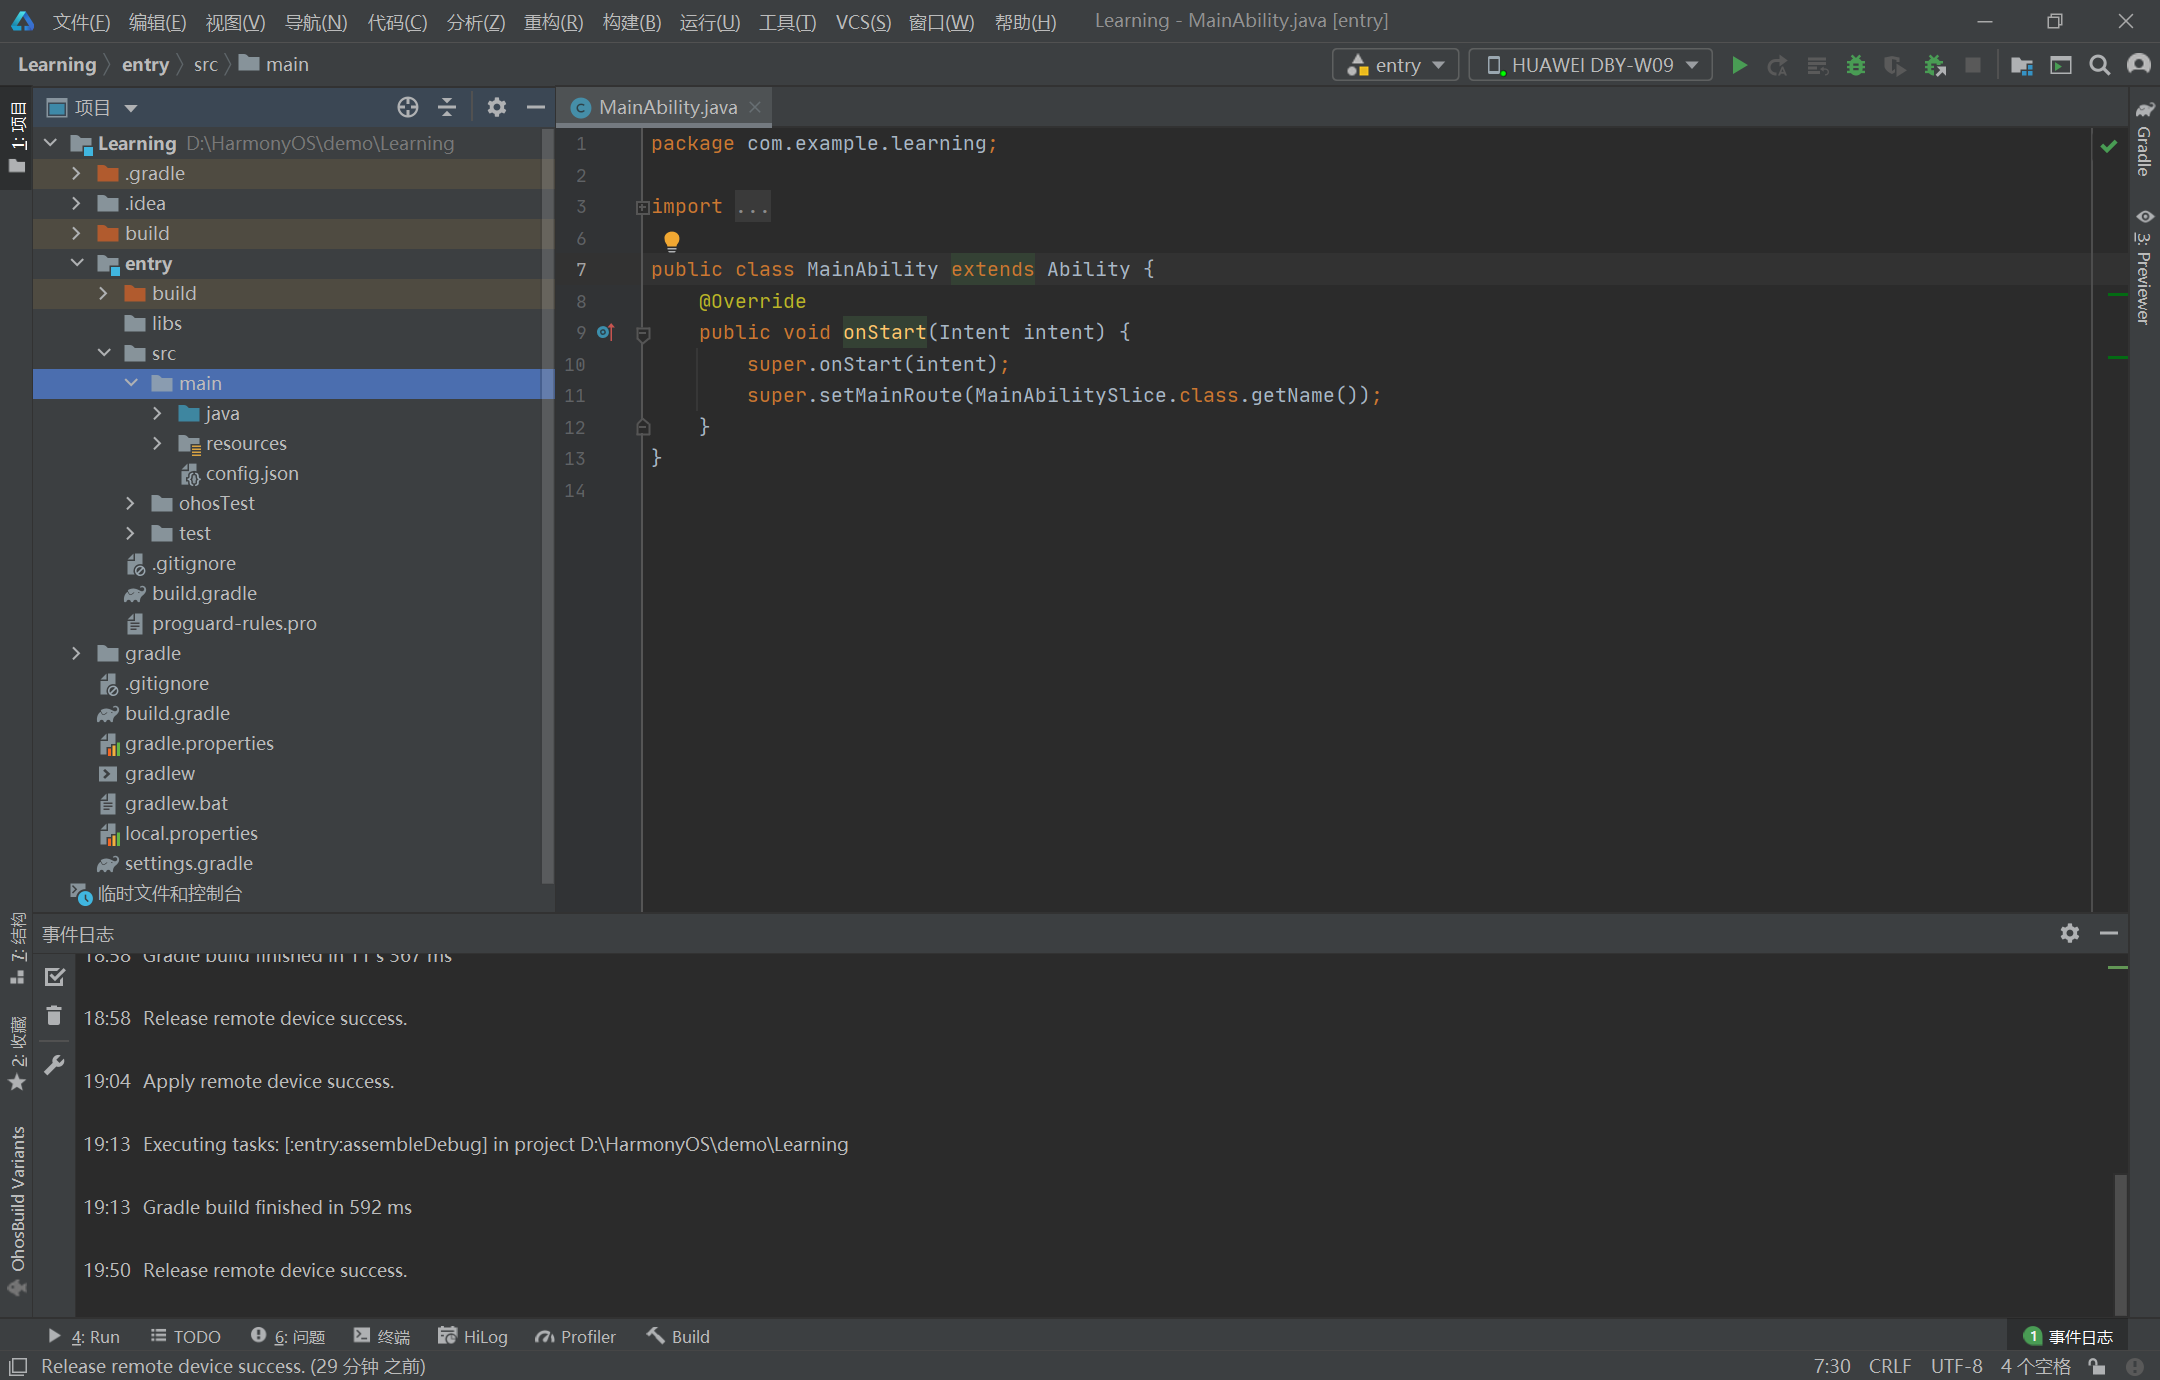Click the trash icon in event log
2160x1380 pixels.
click(x=54, y=1016)
